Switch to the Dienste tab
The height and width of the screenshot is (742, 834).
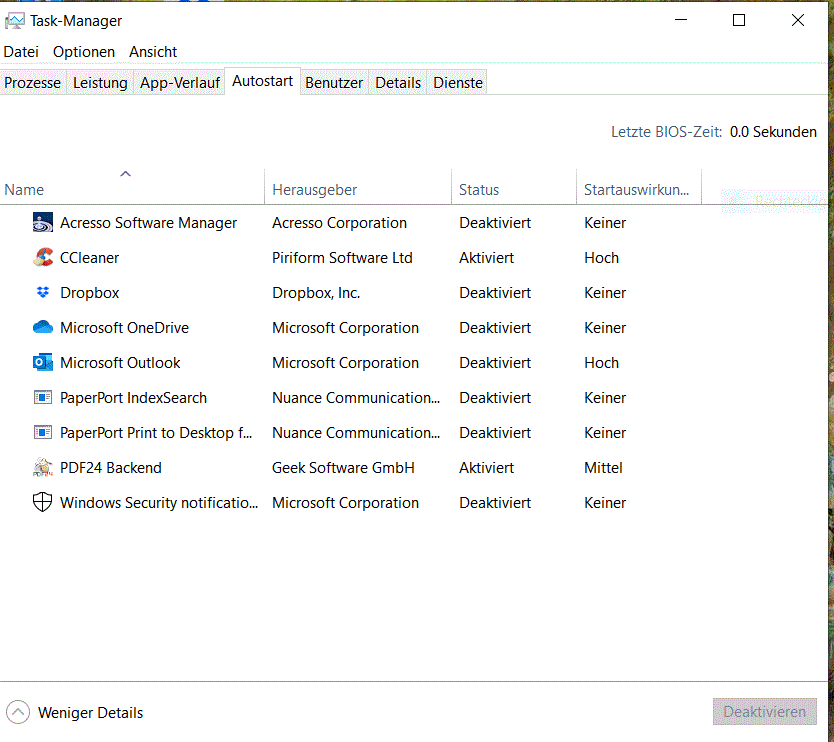pyautogui.click(x=458, y=83)
